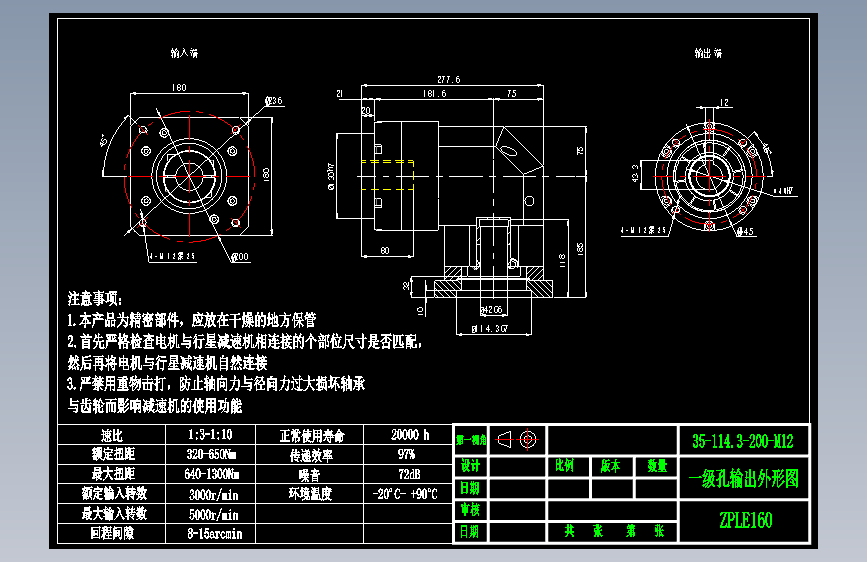The image size is (867, 562).
Task: Select the ZPLE160 model name
Action: [x=745, y=521]
